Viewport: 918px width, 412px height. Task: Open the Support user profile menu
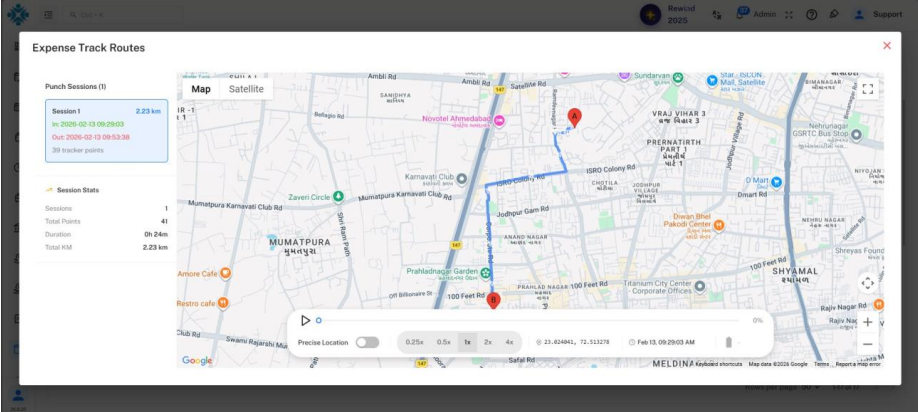click(x=877, y=15)
